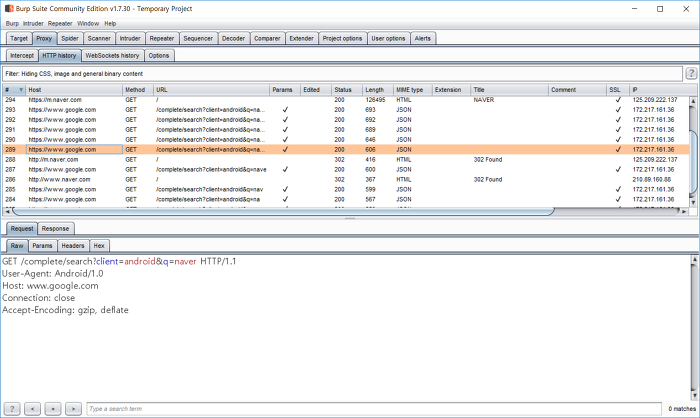Screen dimensions: 700x418
Task: Sort by the # column arrow
Action: pos(21,90)
